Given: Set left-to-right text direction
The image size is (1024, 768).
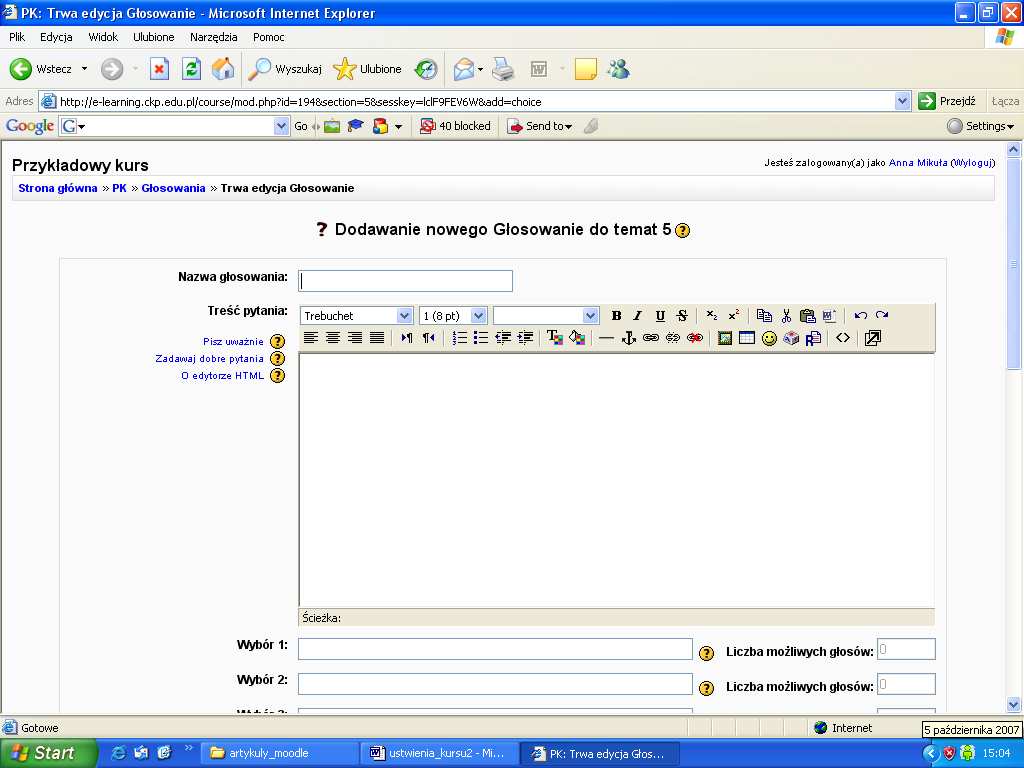Looking at the screenshot, I should coord(407,338).
